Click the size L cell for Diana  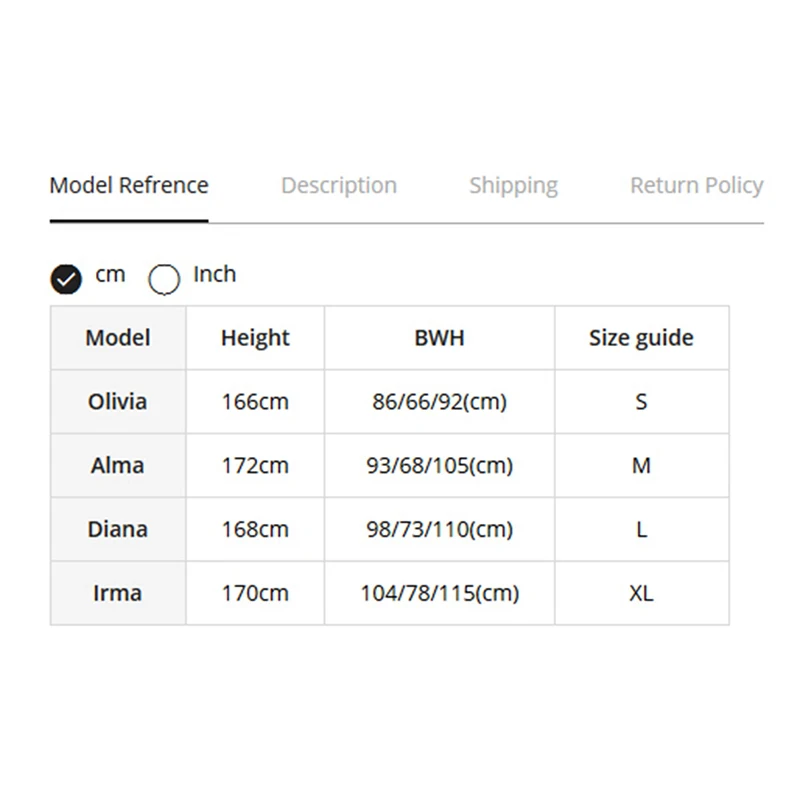[641, 529]
